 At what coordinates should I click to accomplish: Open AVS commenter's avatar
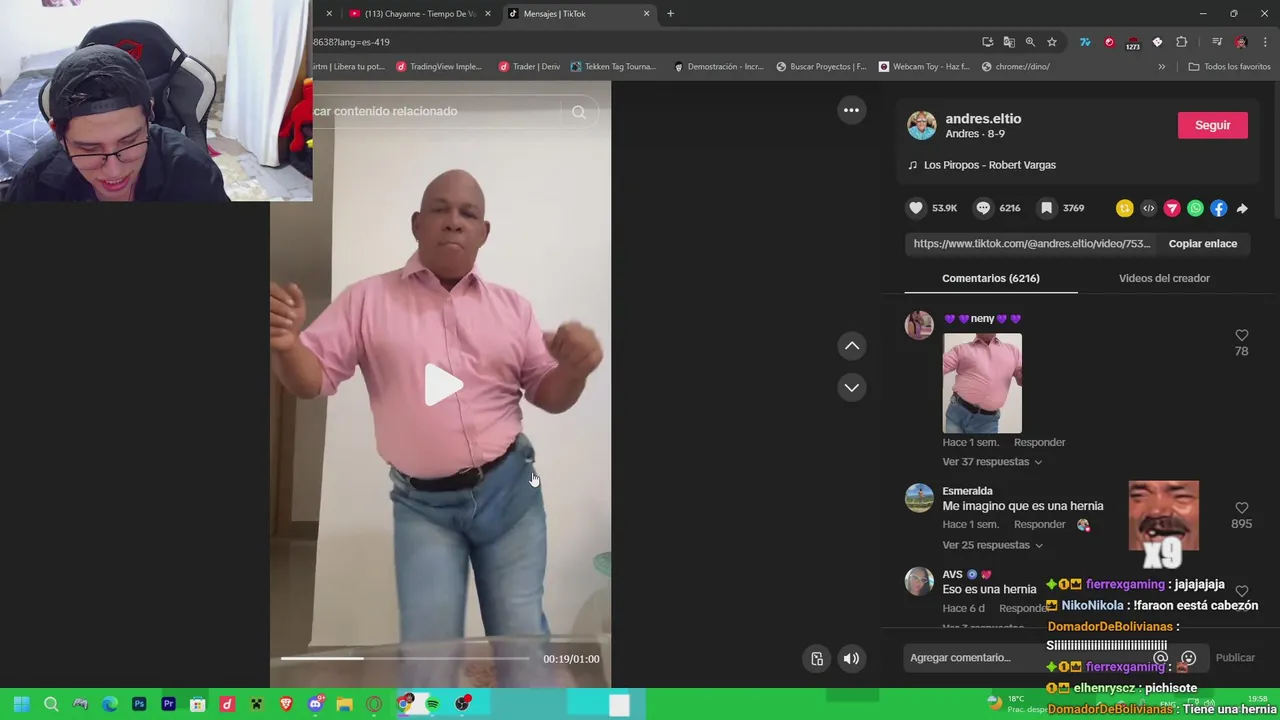[x=919, y=581]
